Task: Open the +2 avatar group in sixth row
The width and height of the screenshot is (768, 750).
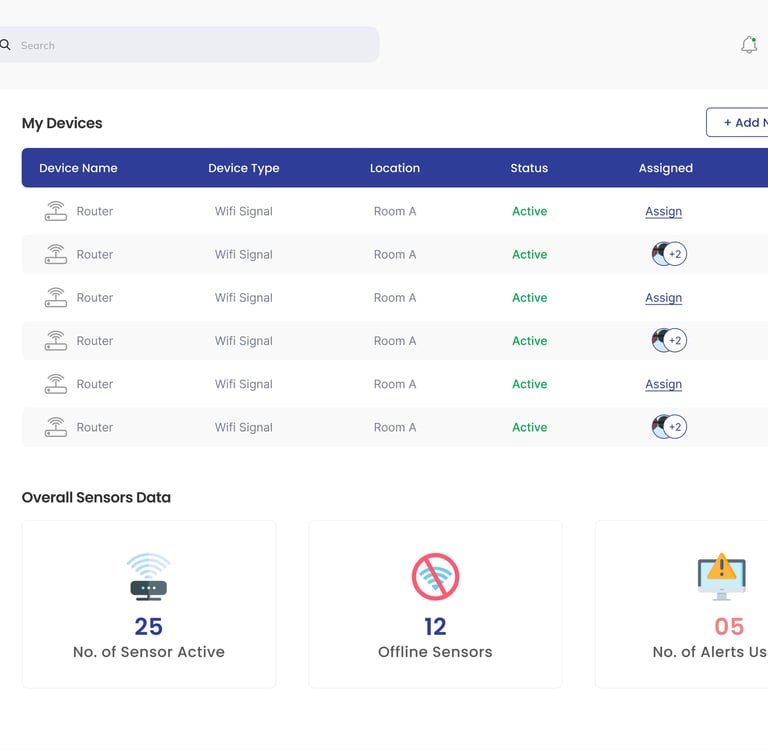Action: [668, 427]
